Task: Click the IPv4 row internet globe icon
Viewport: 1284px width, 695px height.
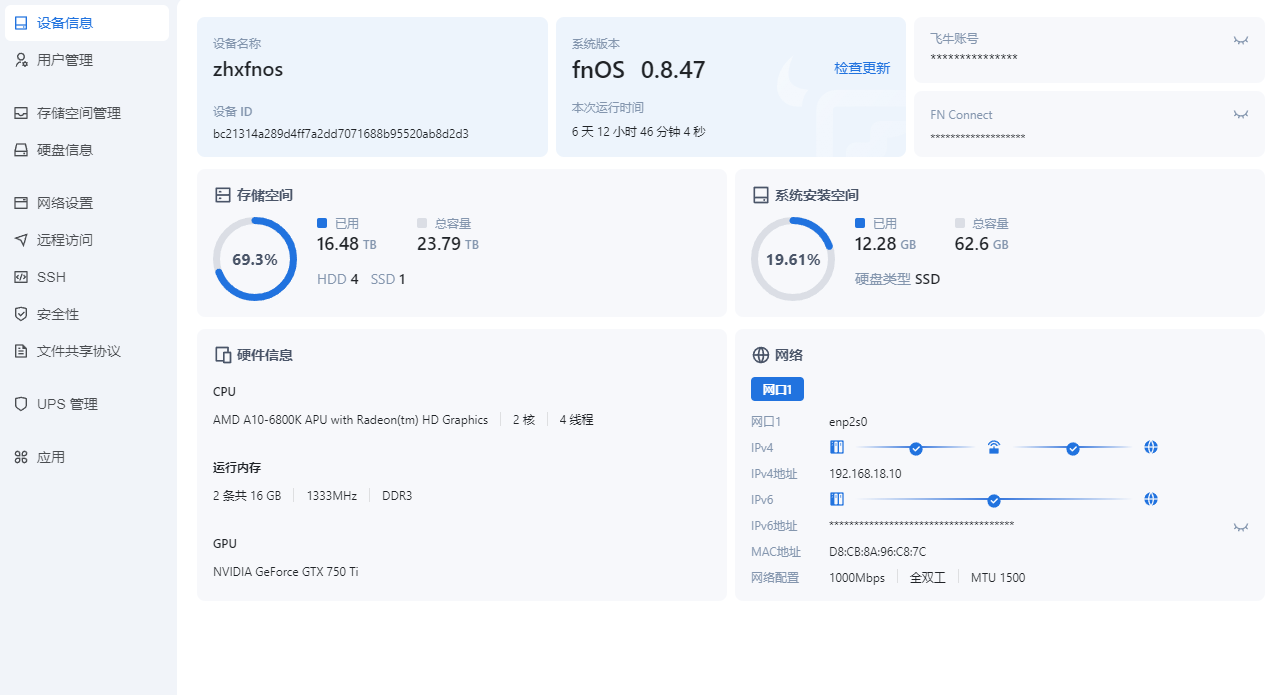Action: coord(1151,447)
